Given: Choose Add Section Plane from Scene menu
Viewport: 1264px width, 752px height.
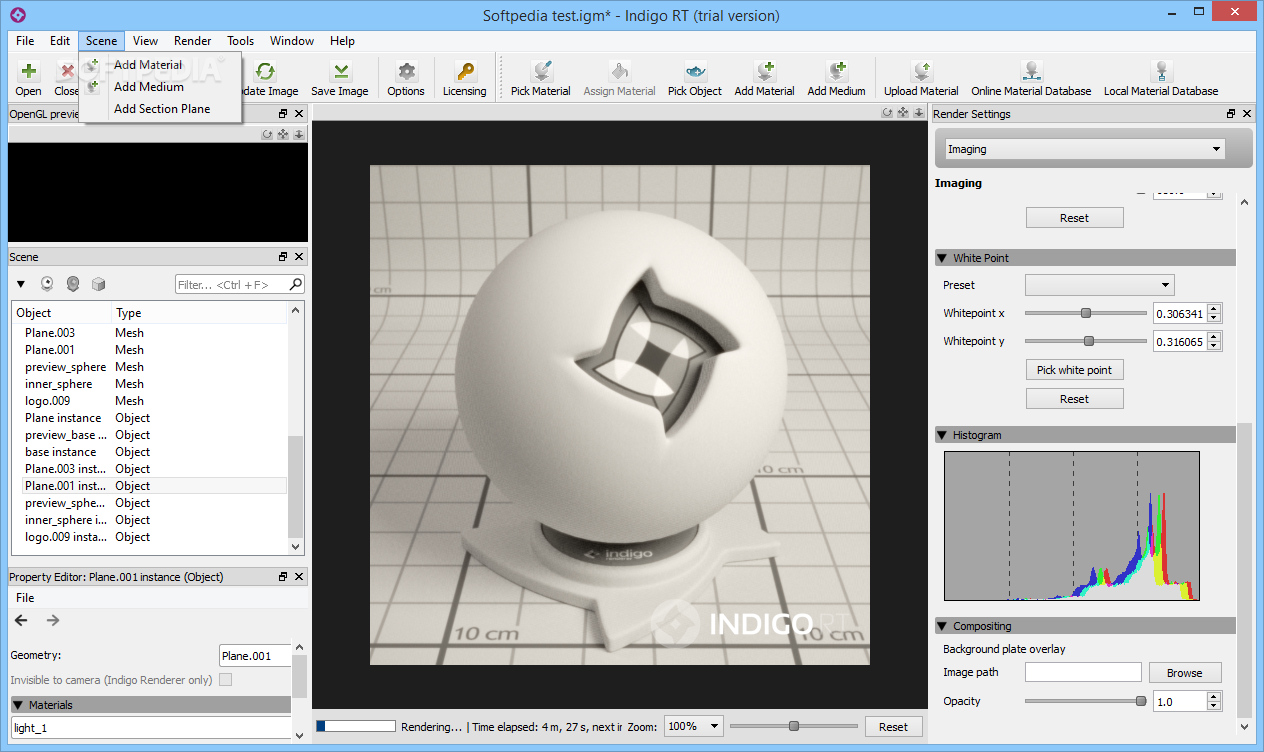Looking at the screenshot, I should point(161,109).
